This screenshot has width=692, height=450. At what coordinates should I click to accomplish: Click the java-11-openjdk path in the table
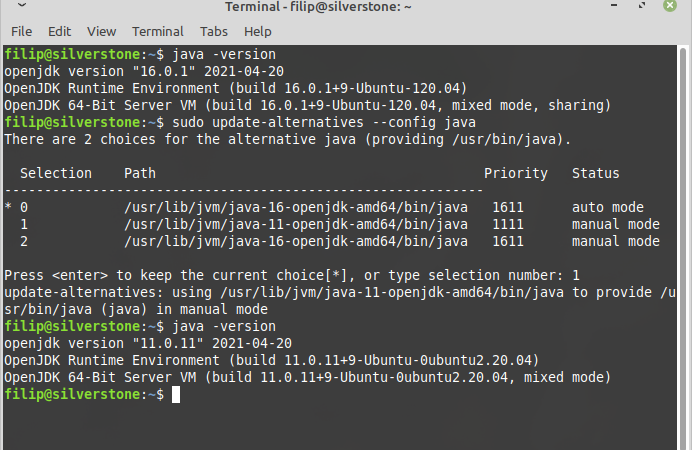296,224
